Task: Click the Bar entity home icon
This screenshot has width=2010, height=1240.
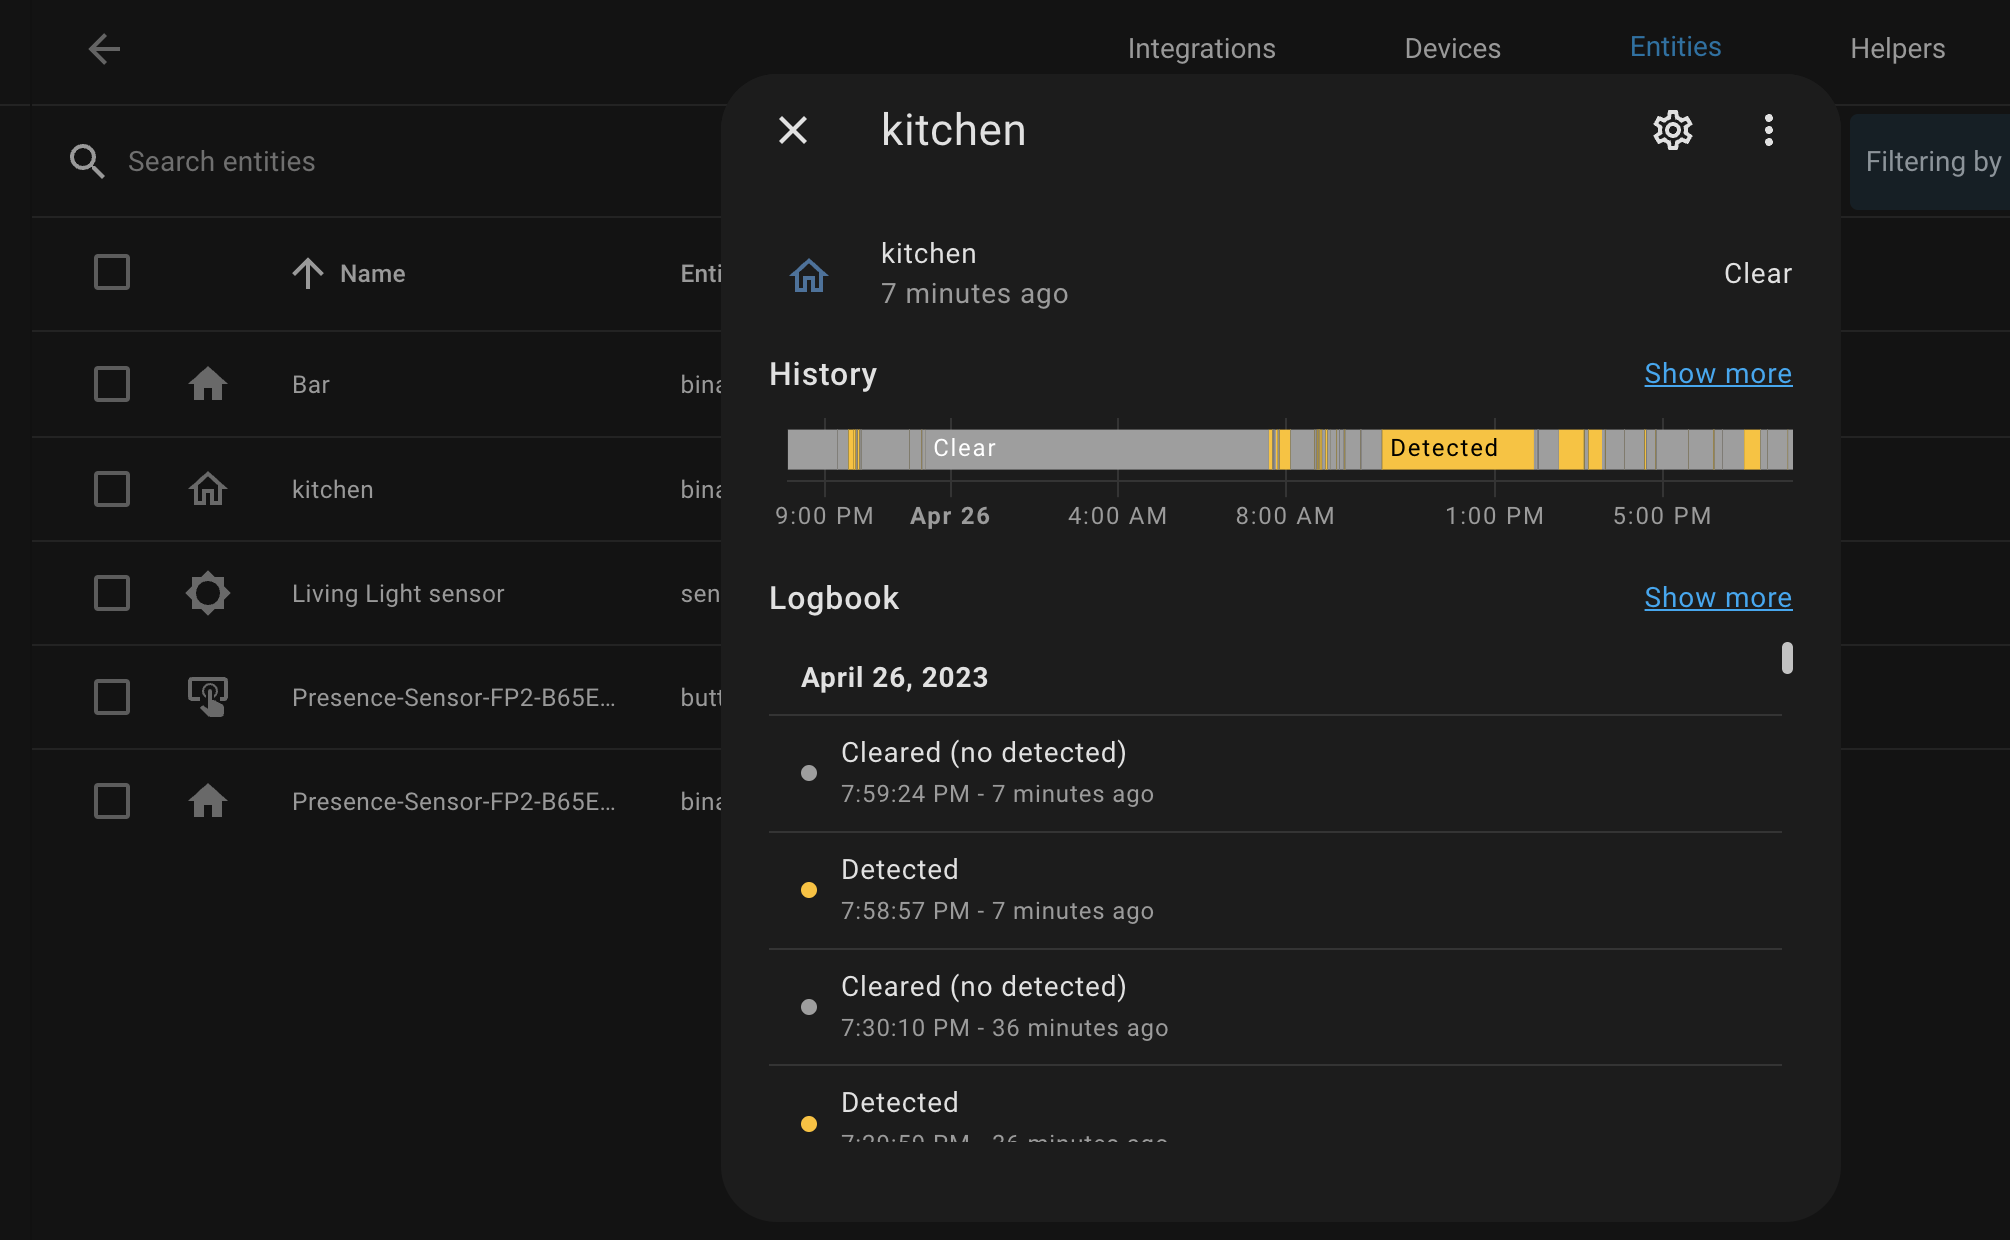Action: [208, 384]
